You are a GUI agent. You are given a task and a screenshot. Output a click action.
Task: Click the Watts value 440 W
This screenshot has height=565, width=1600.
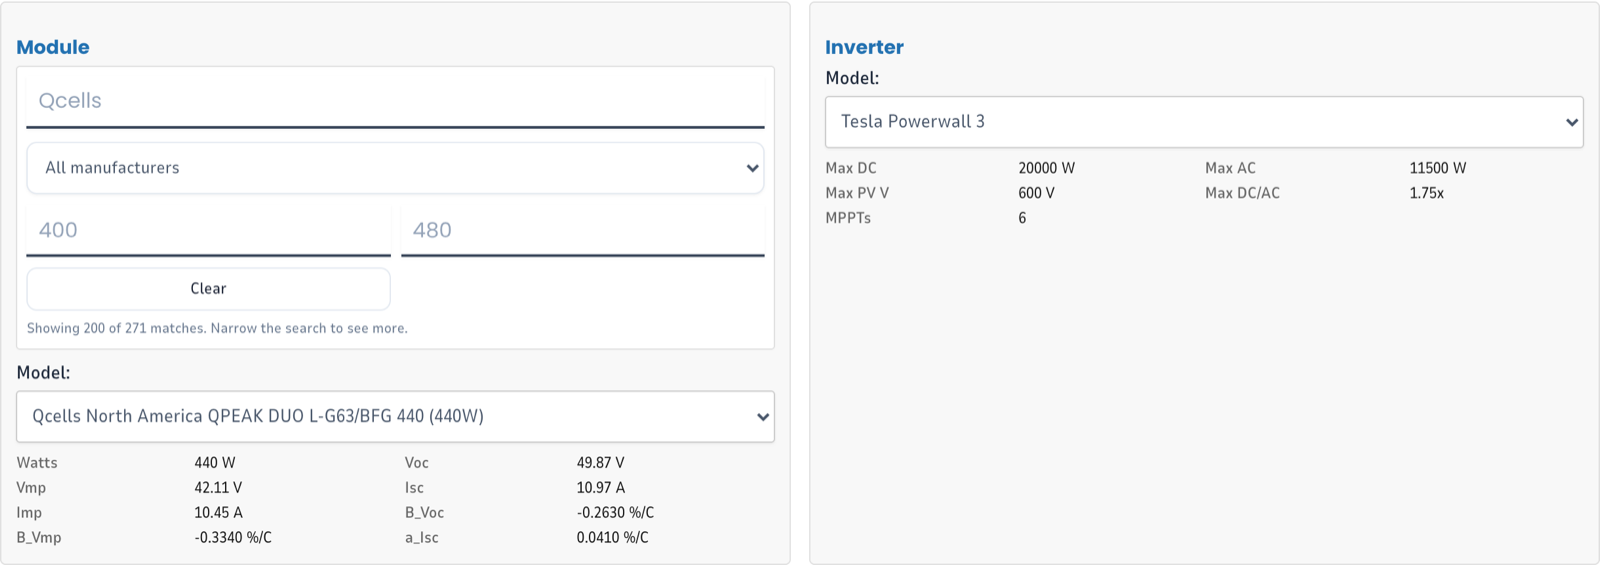coord(215,463)
